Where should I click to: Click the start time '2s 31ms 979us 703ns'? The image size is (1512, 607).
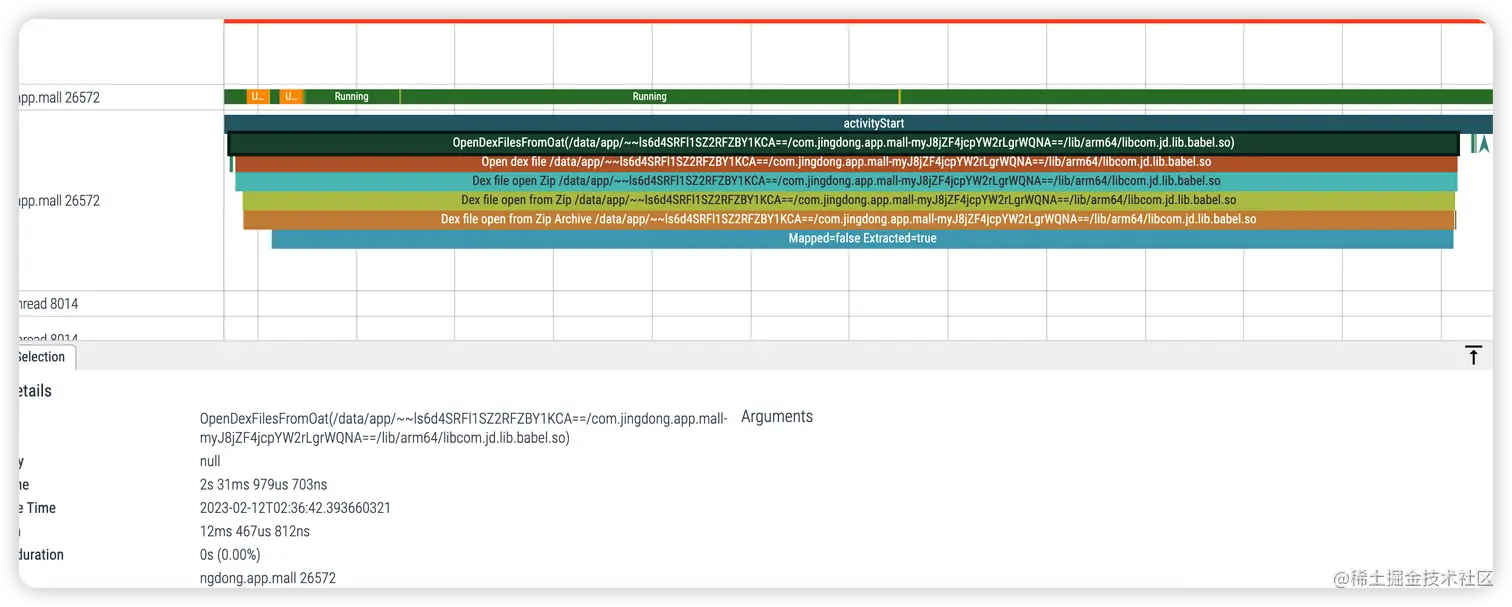tap(263, 485)
